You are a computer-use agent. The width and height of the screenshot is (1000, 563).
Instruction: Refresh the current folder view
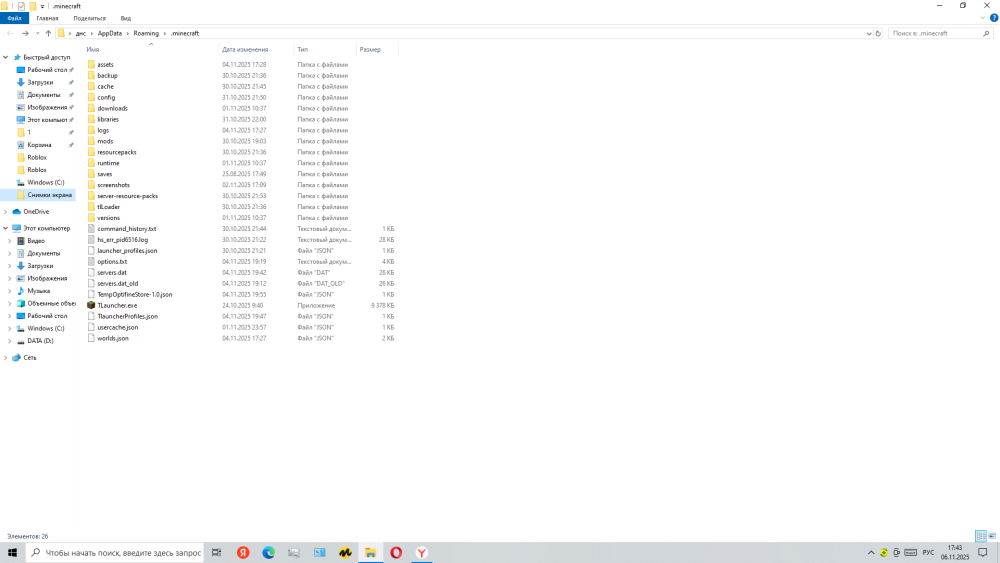point(878,33)
